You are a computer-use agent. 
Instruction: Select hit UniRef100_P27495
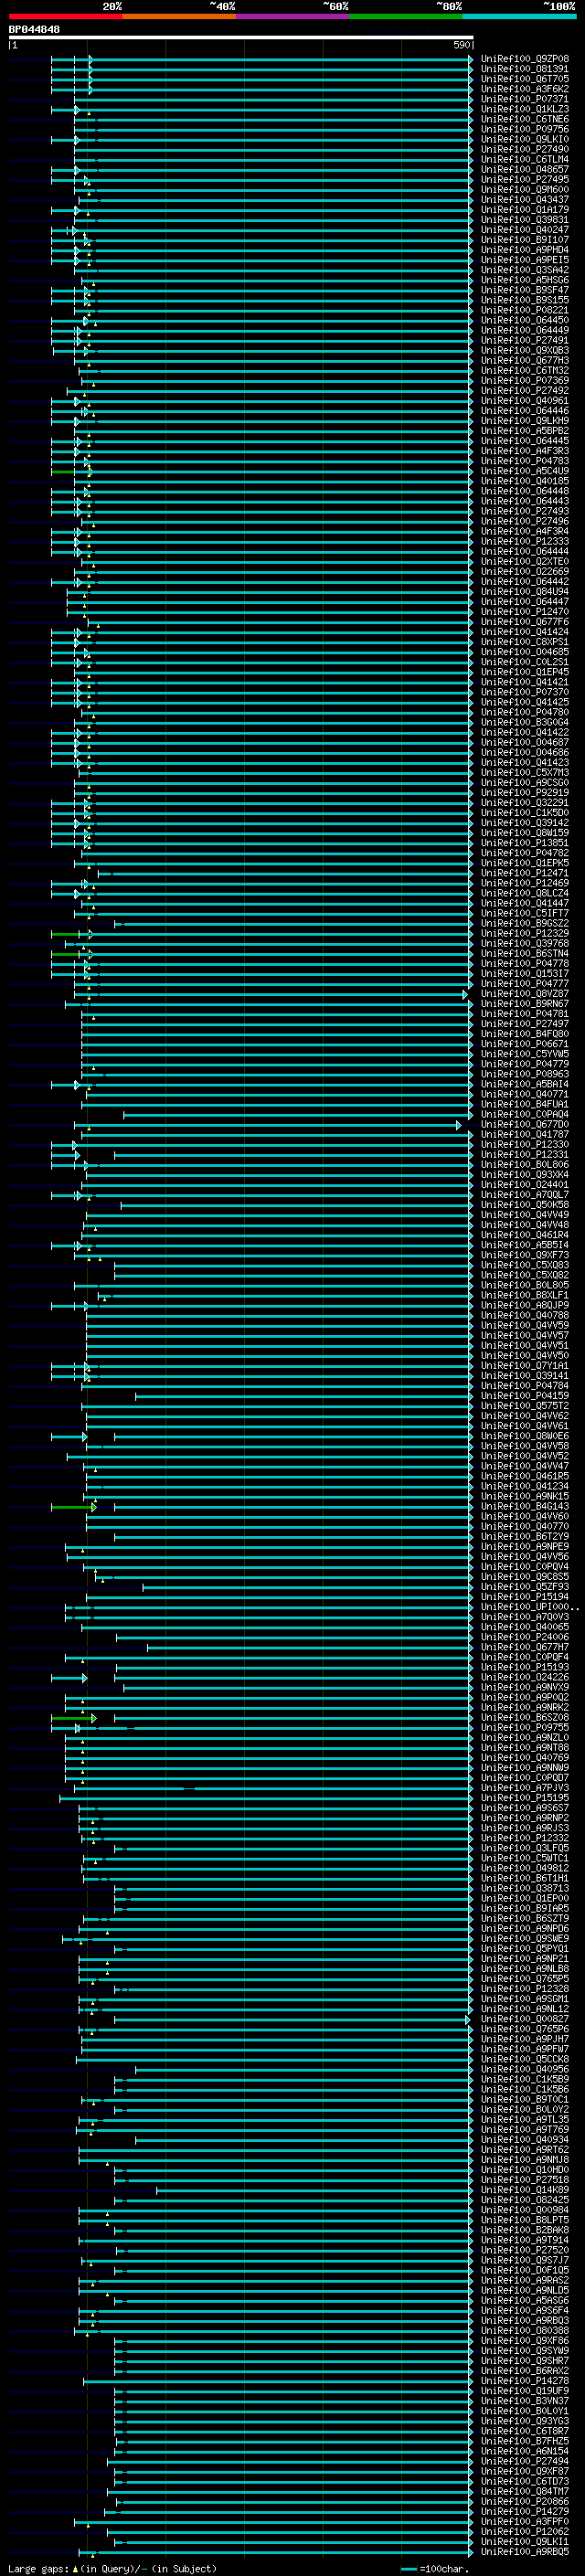pos(525,180)
